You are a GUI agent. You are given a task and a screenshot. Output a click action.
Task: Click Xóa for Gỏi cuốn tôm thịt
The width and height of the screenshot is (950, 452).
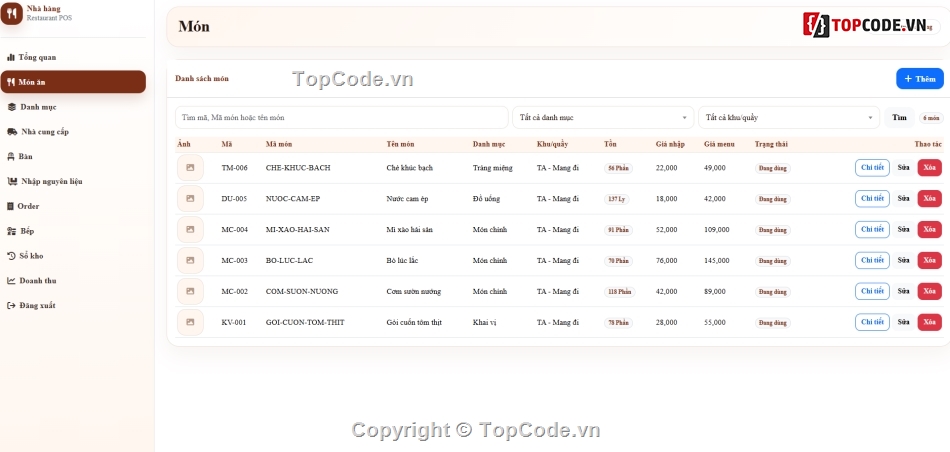pos(929,322)
